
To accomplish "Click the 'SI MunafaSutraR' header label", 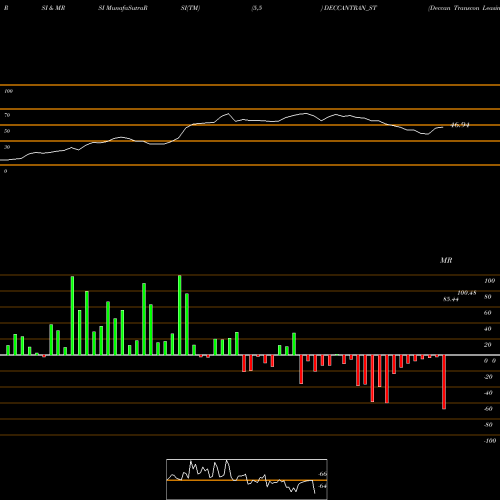I will click(x=123, y=8).
